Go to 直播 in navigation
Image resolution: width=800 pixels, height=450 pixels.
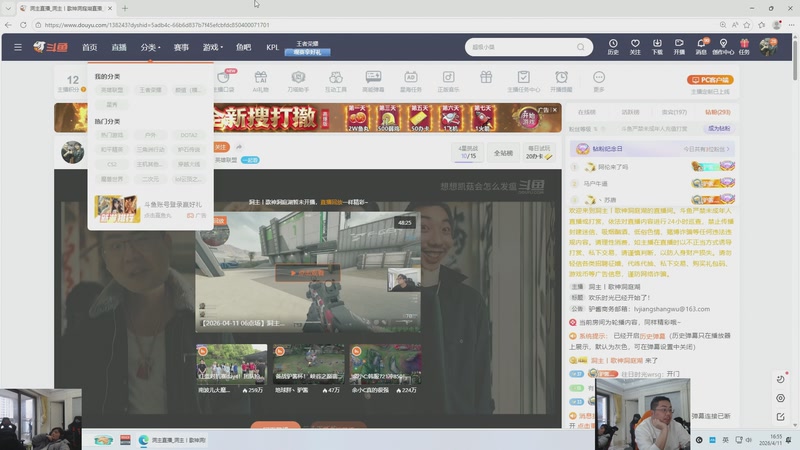point(119,47)
